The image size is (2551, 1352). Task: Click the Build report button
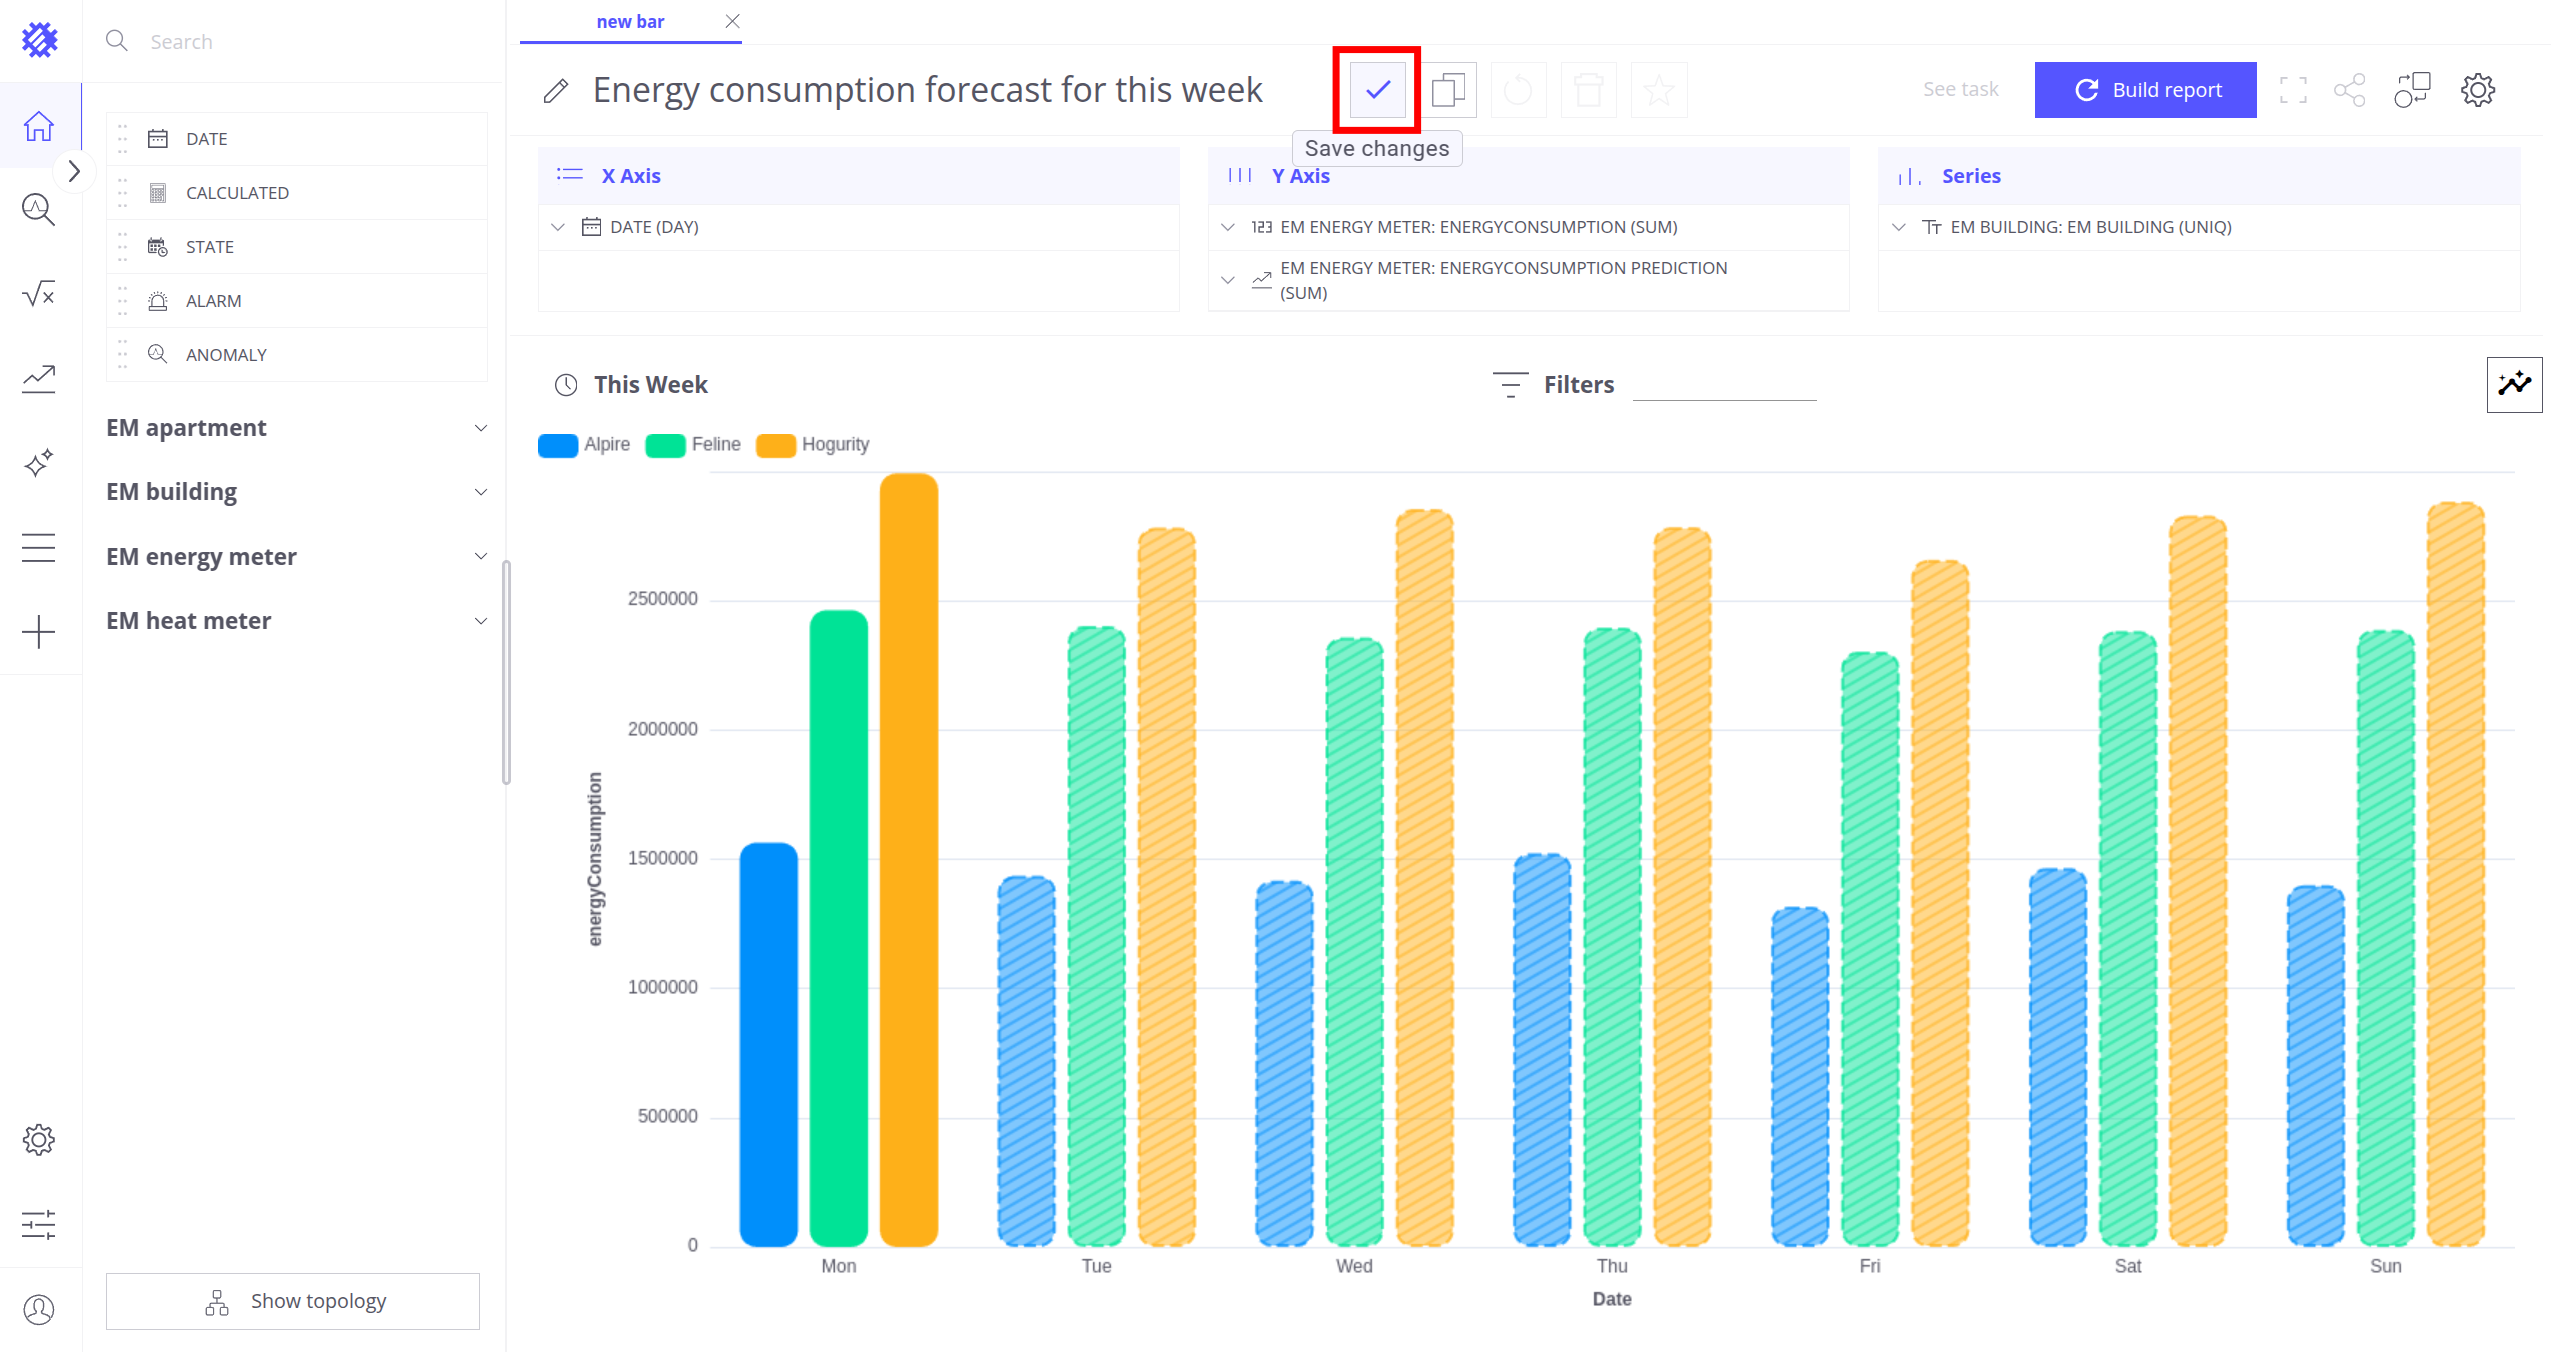click(2145, 90)
